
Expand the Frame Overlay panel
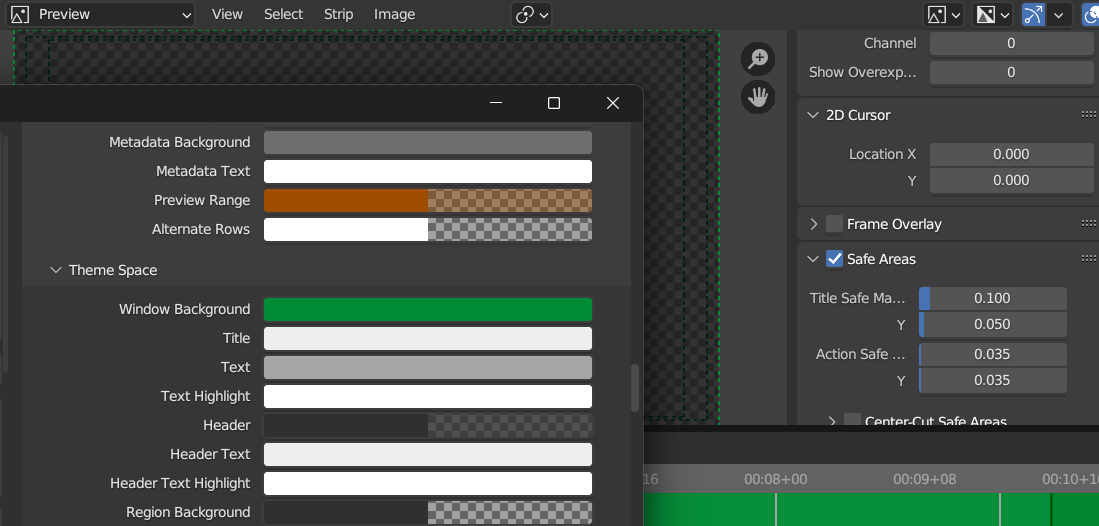pyautogui.click(x=813, y=224)
